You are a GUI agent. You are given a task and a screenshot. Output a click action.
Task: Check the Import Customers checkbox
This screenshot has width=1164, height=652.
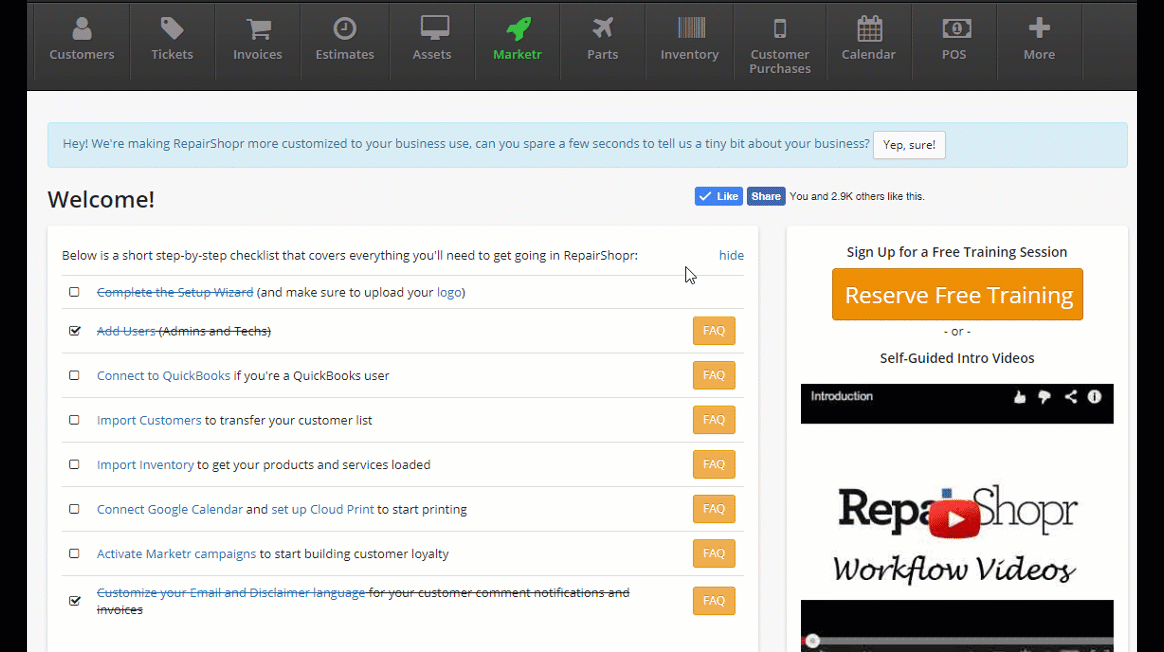coord(74,420)
